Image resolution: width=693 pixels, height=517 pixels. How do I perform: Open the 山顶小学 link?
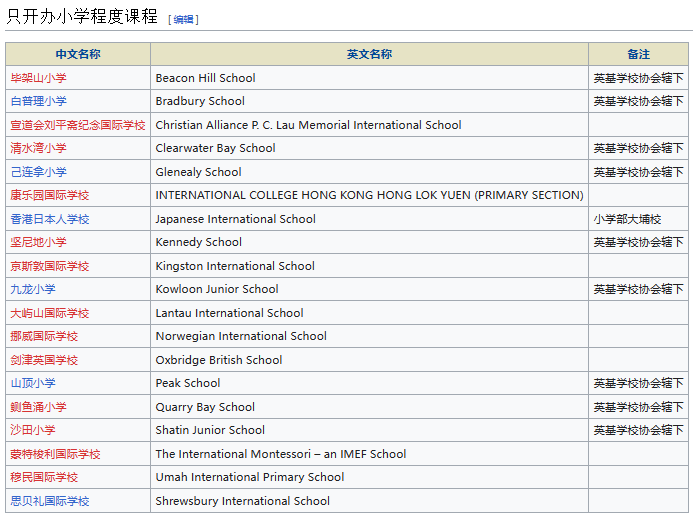(33, 383)
